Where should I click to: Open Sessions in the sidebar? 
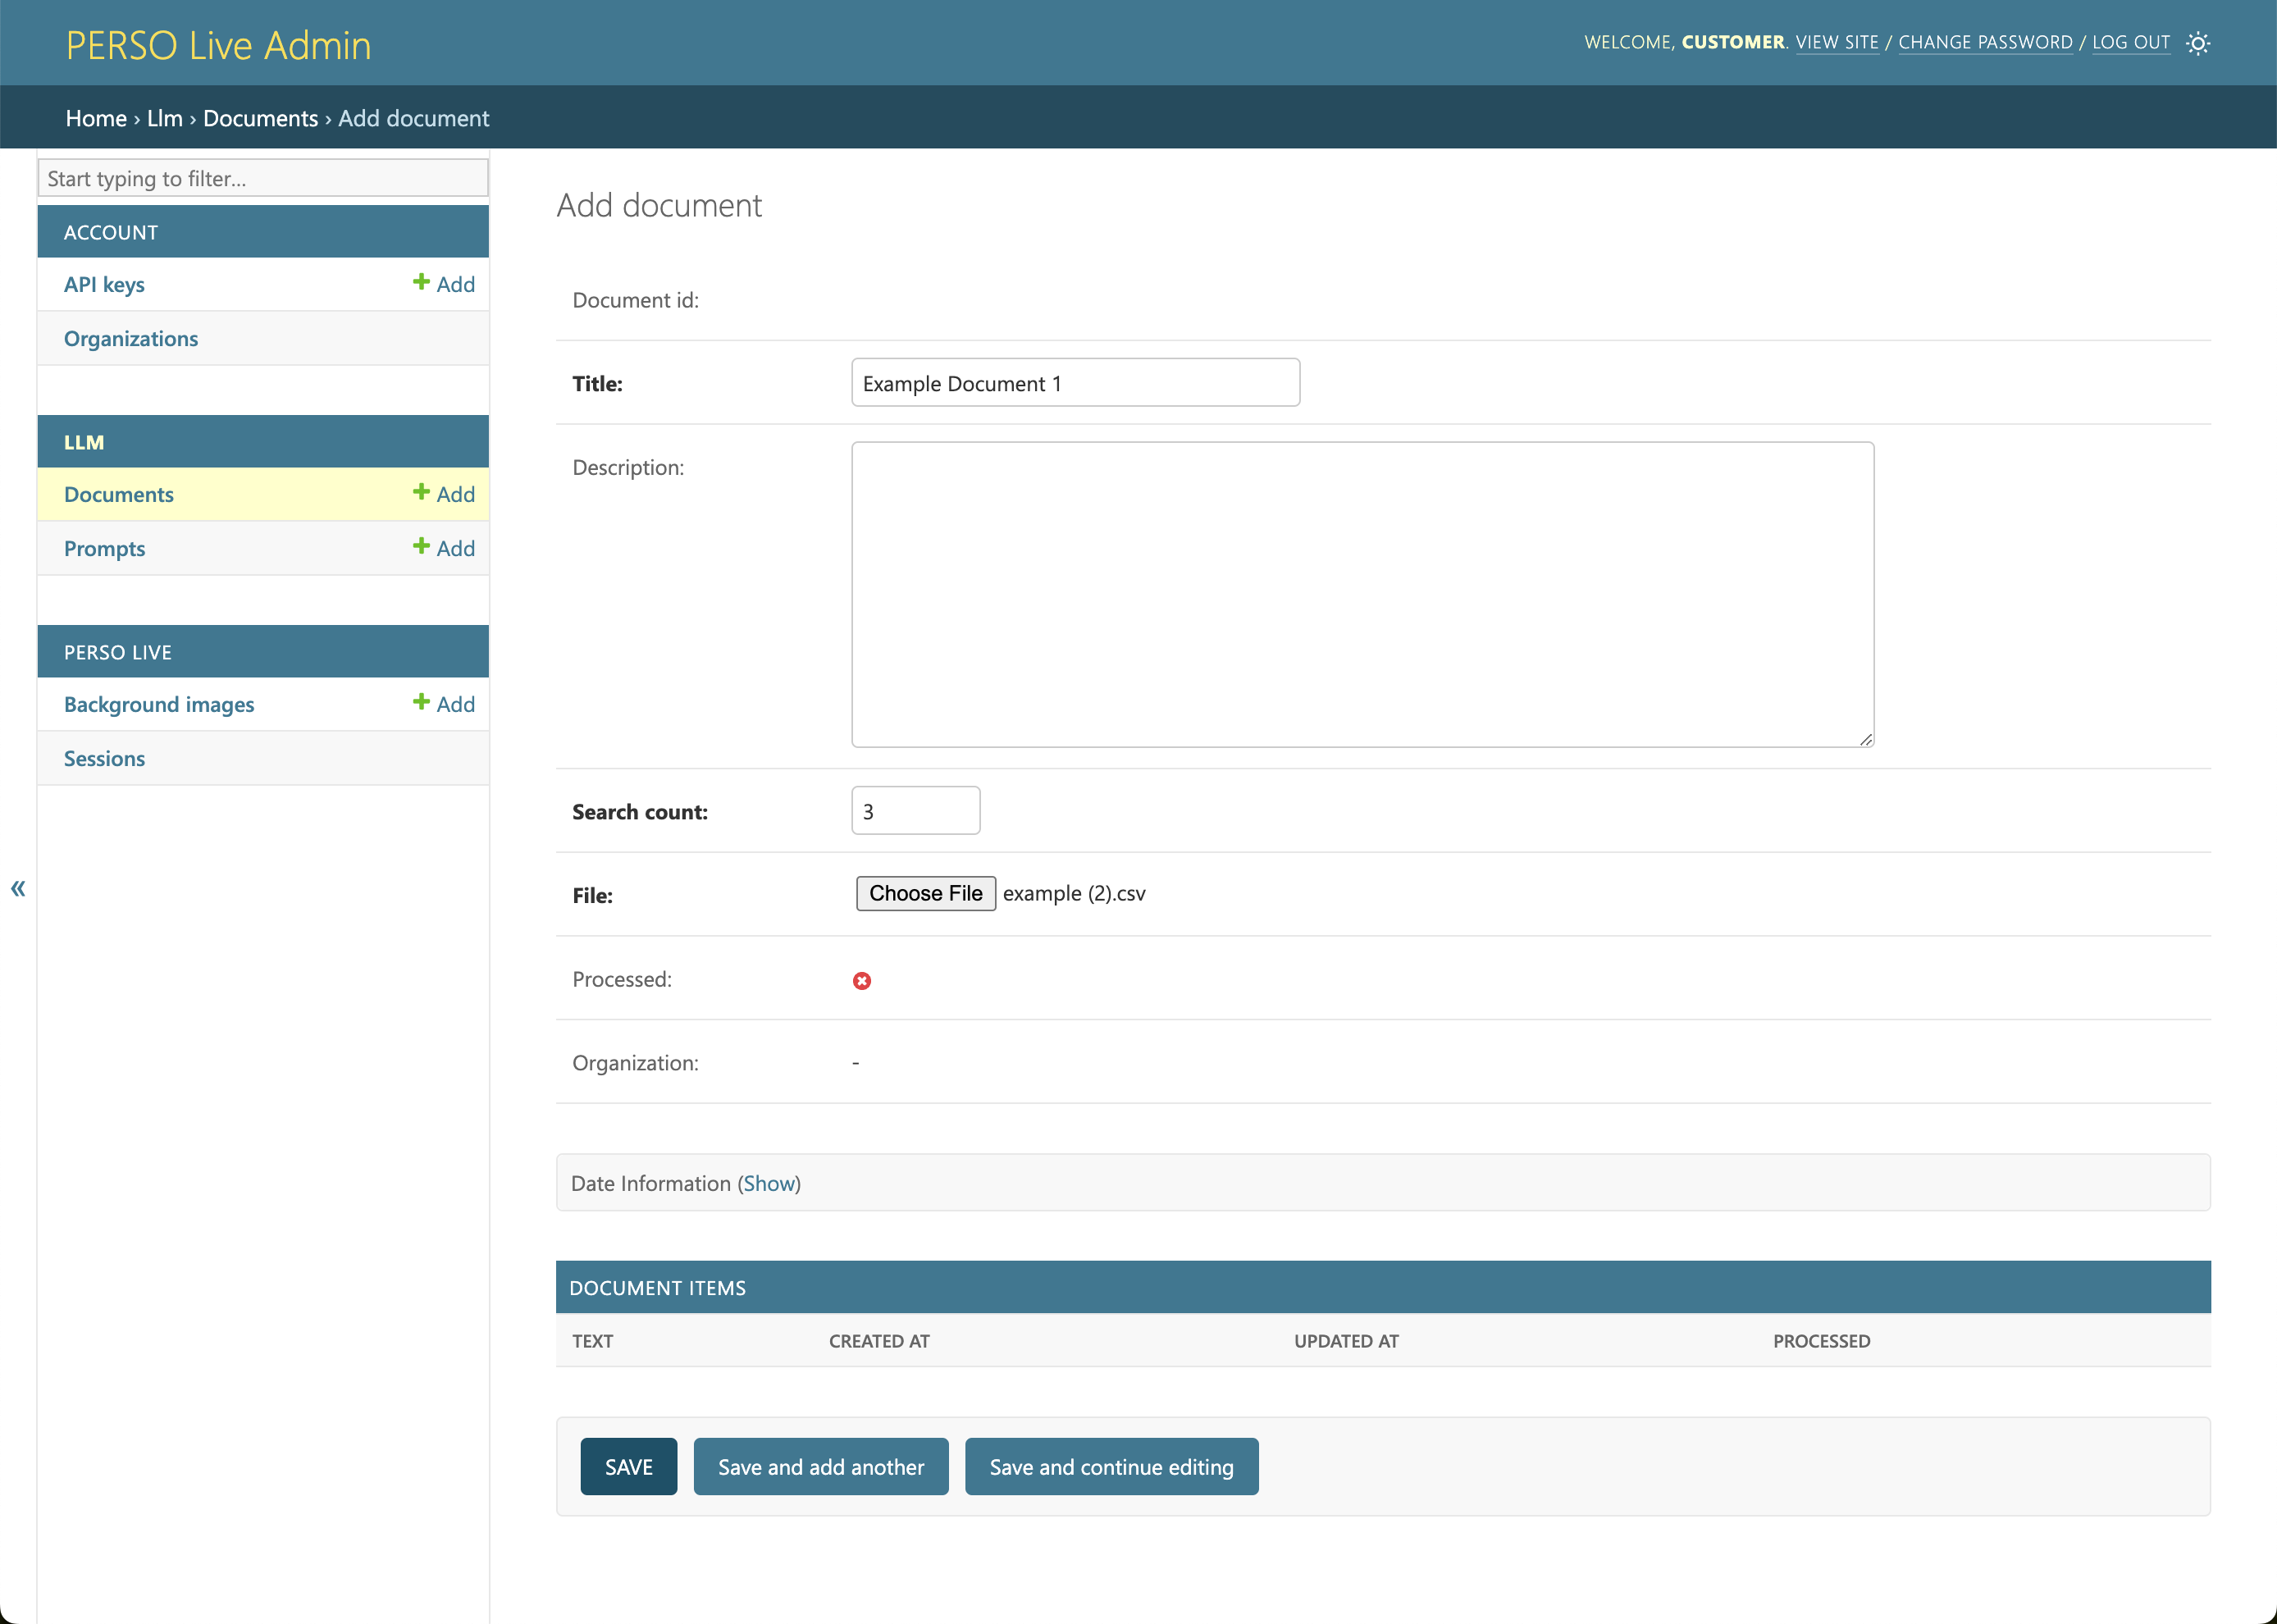(x=104, y=758)
